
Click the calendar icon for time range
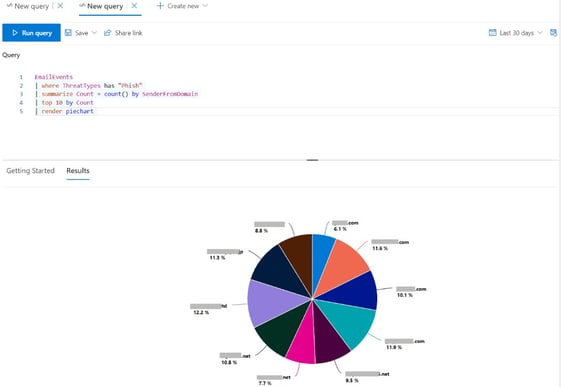[x=493, y=33]
